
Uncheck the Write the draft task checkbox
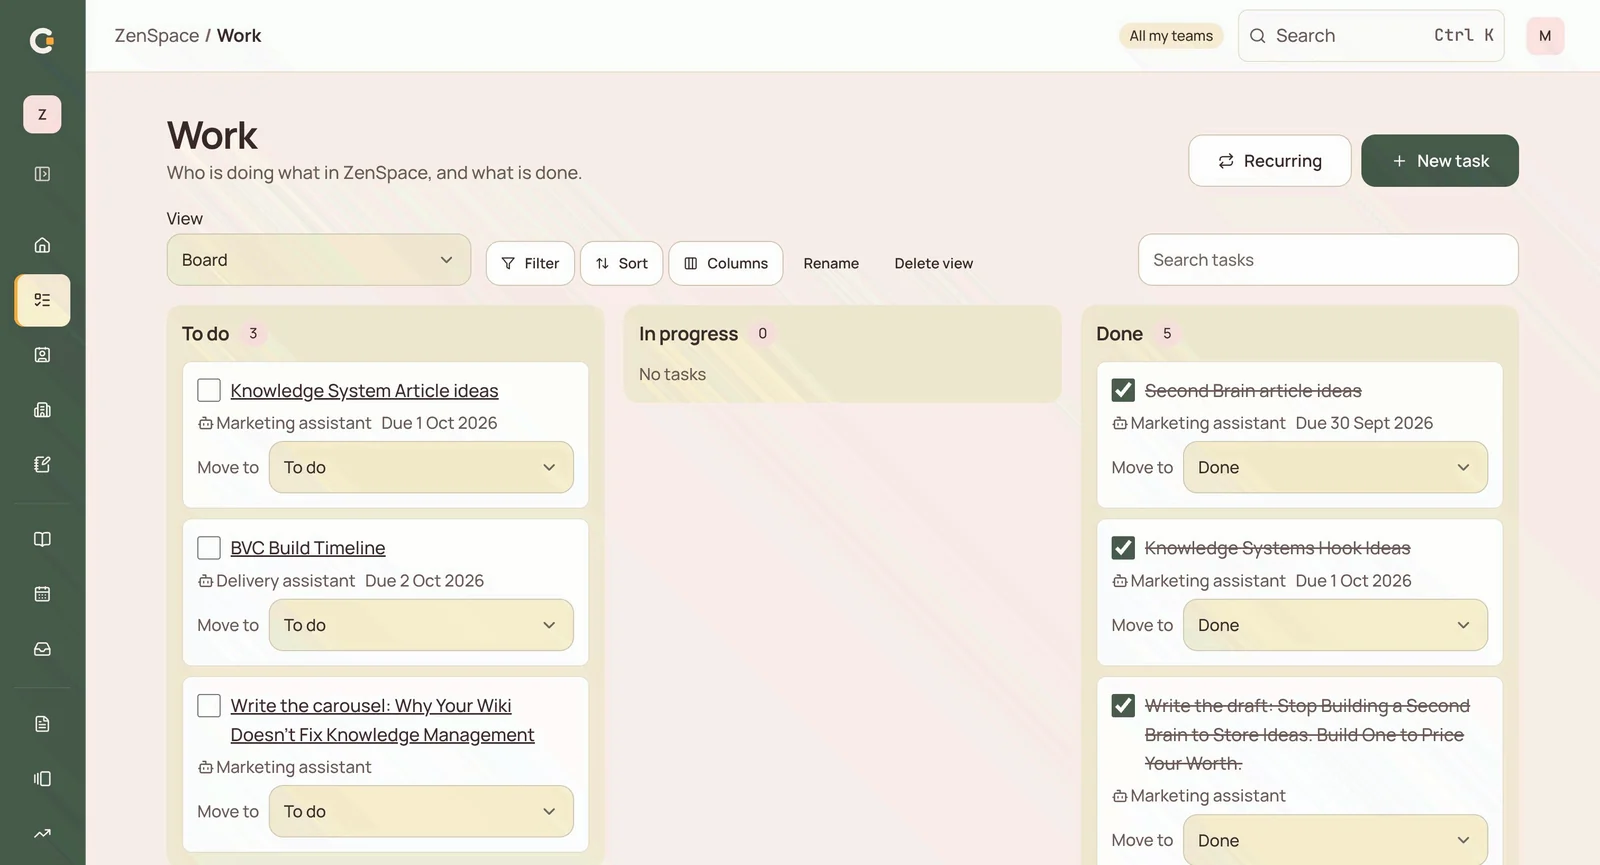pyautogui.click(x=1123, y=706)
